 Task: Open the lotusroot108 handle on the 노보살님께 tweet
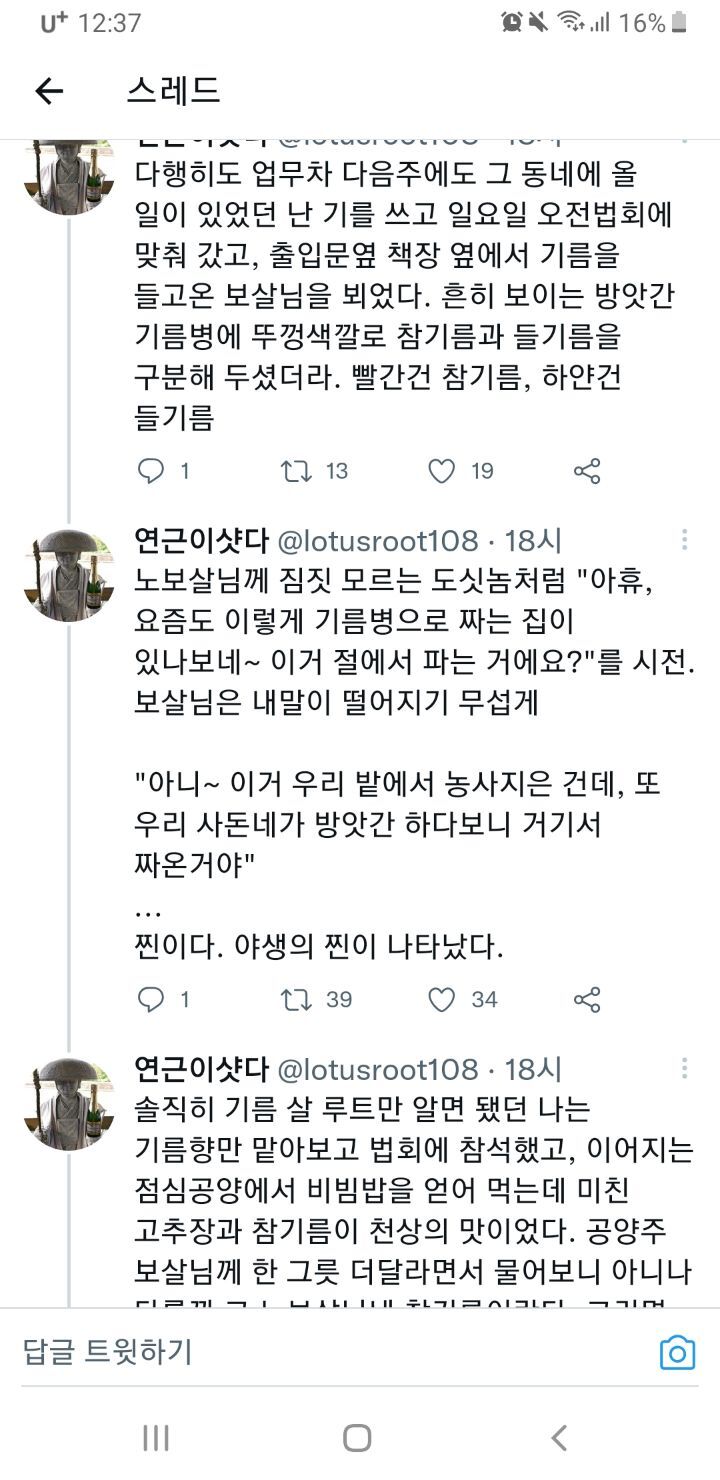376,541
